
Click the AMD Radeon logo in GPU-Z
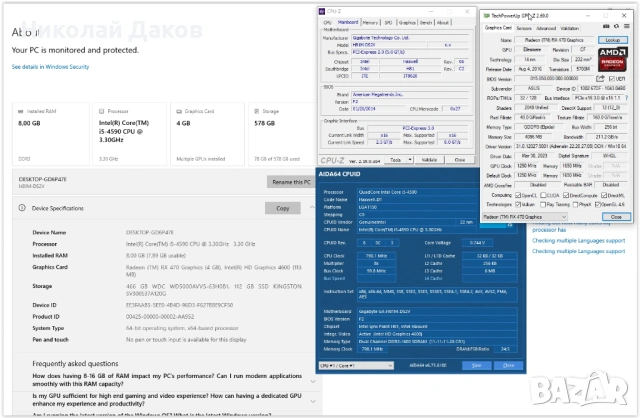(613, 60)
